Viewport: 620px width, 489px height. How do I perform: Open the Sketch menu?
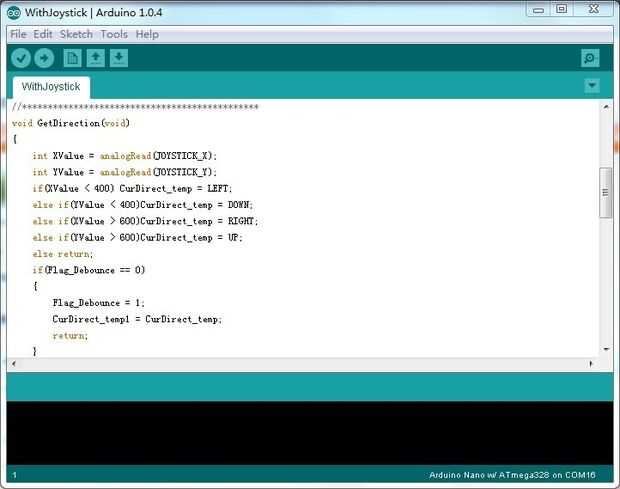pos(76,34)
